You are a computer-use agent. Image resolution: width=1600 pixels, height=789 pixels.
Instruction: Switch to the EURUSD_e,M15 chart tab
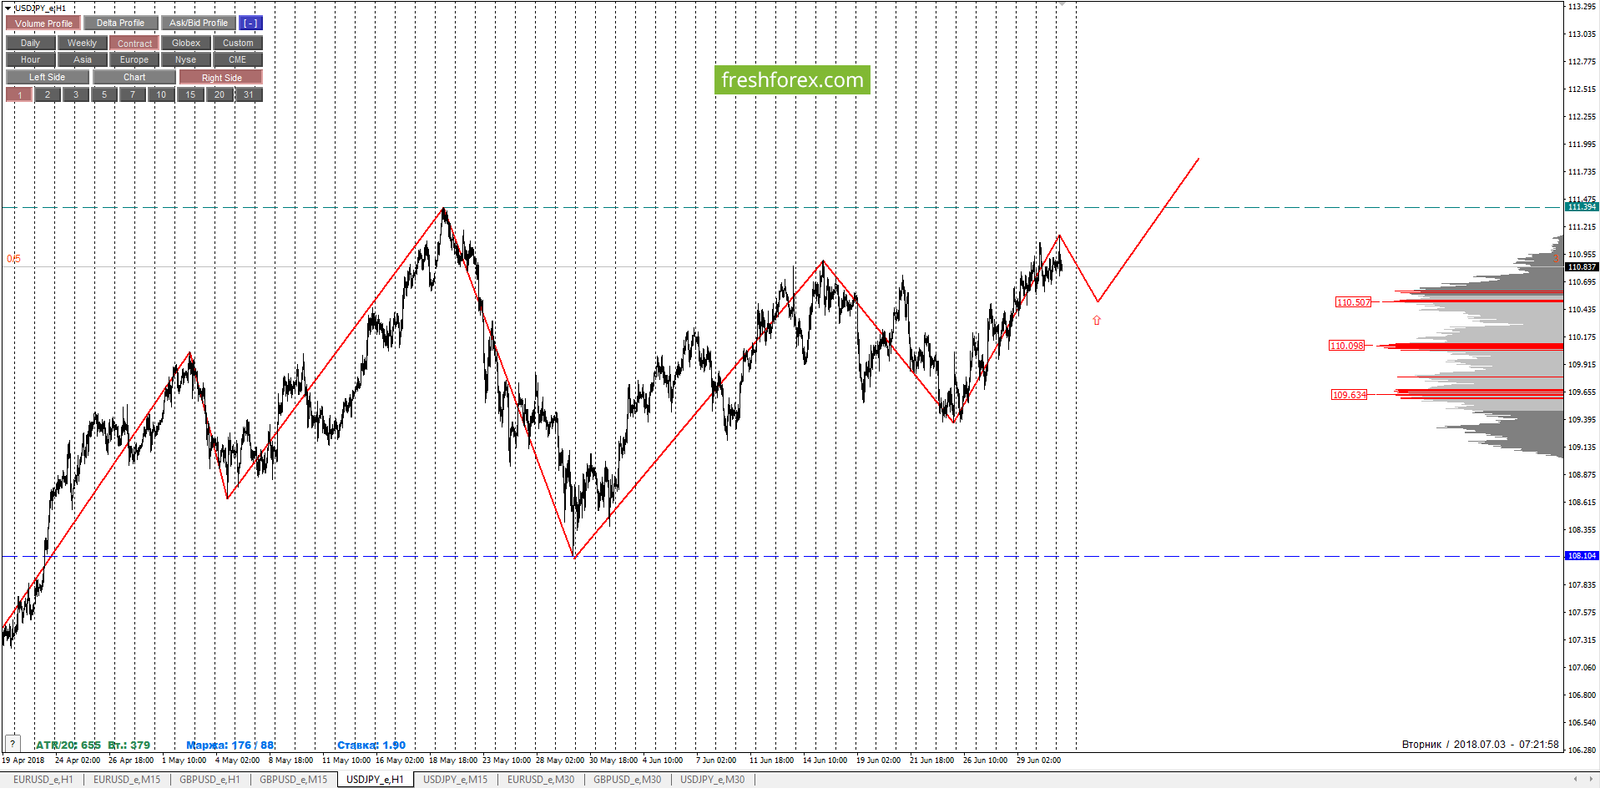tap(127, 780)
